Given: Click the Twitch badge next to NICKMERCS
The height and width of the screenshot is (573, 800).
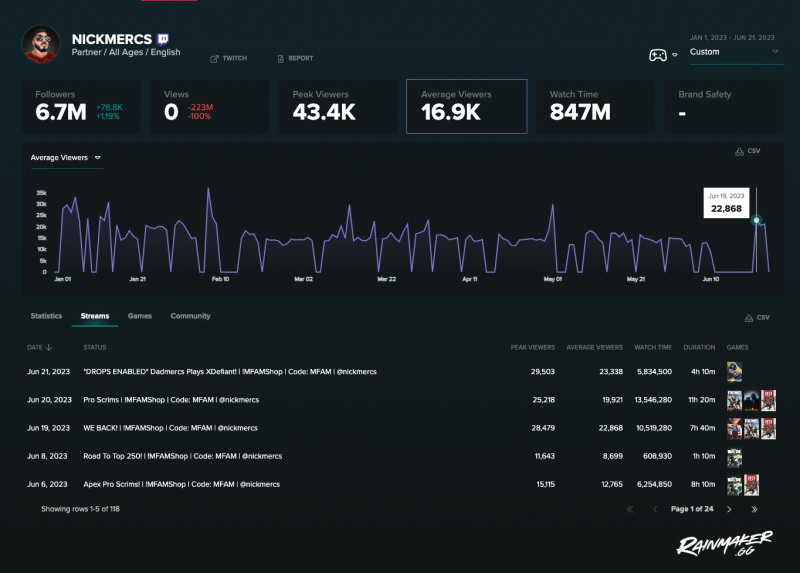Looking at the screenshot, I should (x=163, y=39).
